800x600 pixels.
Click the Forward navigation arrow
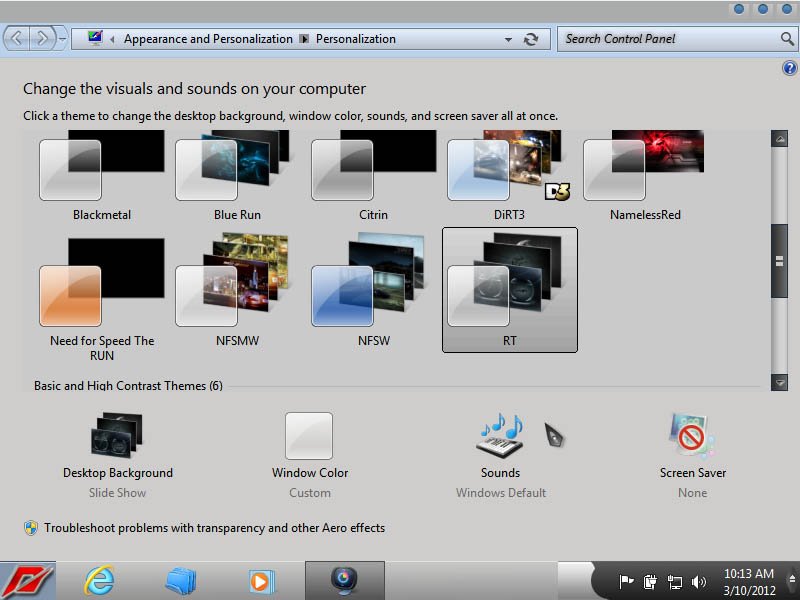pos(42,38)
